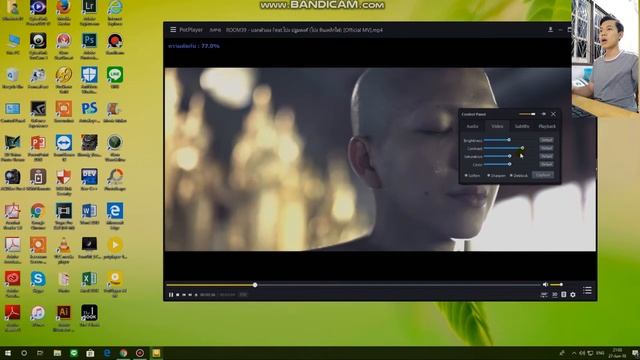Reset Saturation with its Default button

point(546,156)
